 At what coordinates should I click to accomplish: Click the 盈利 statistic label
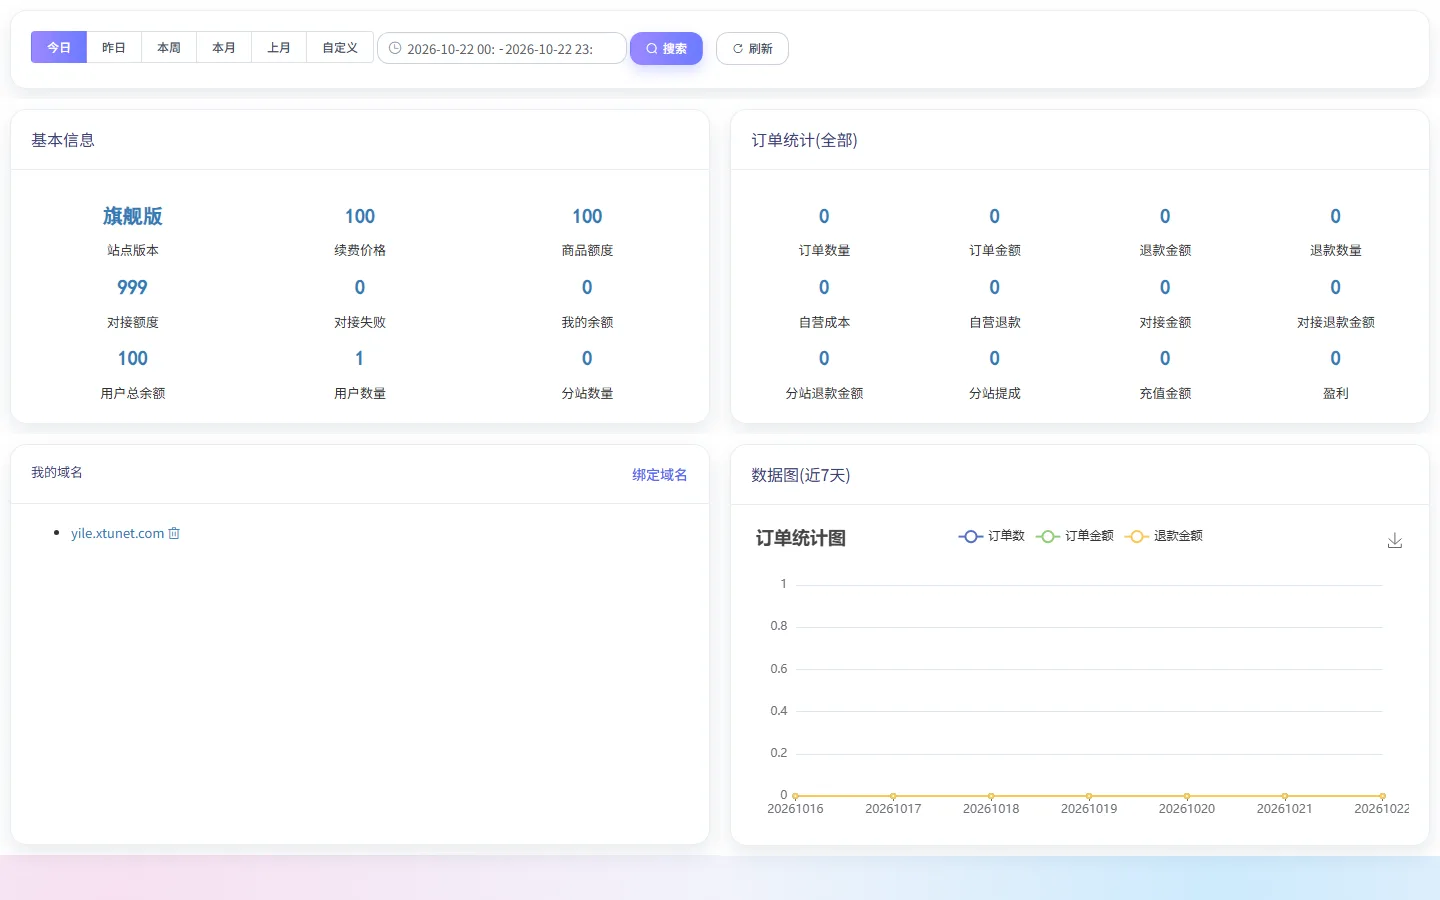[x=1336, y=393]
